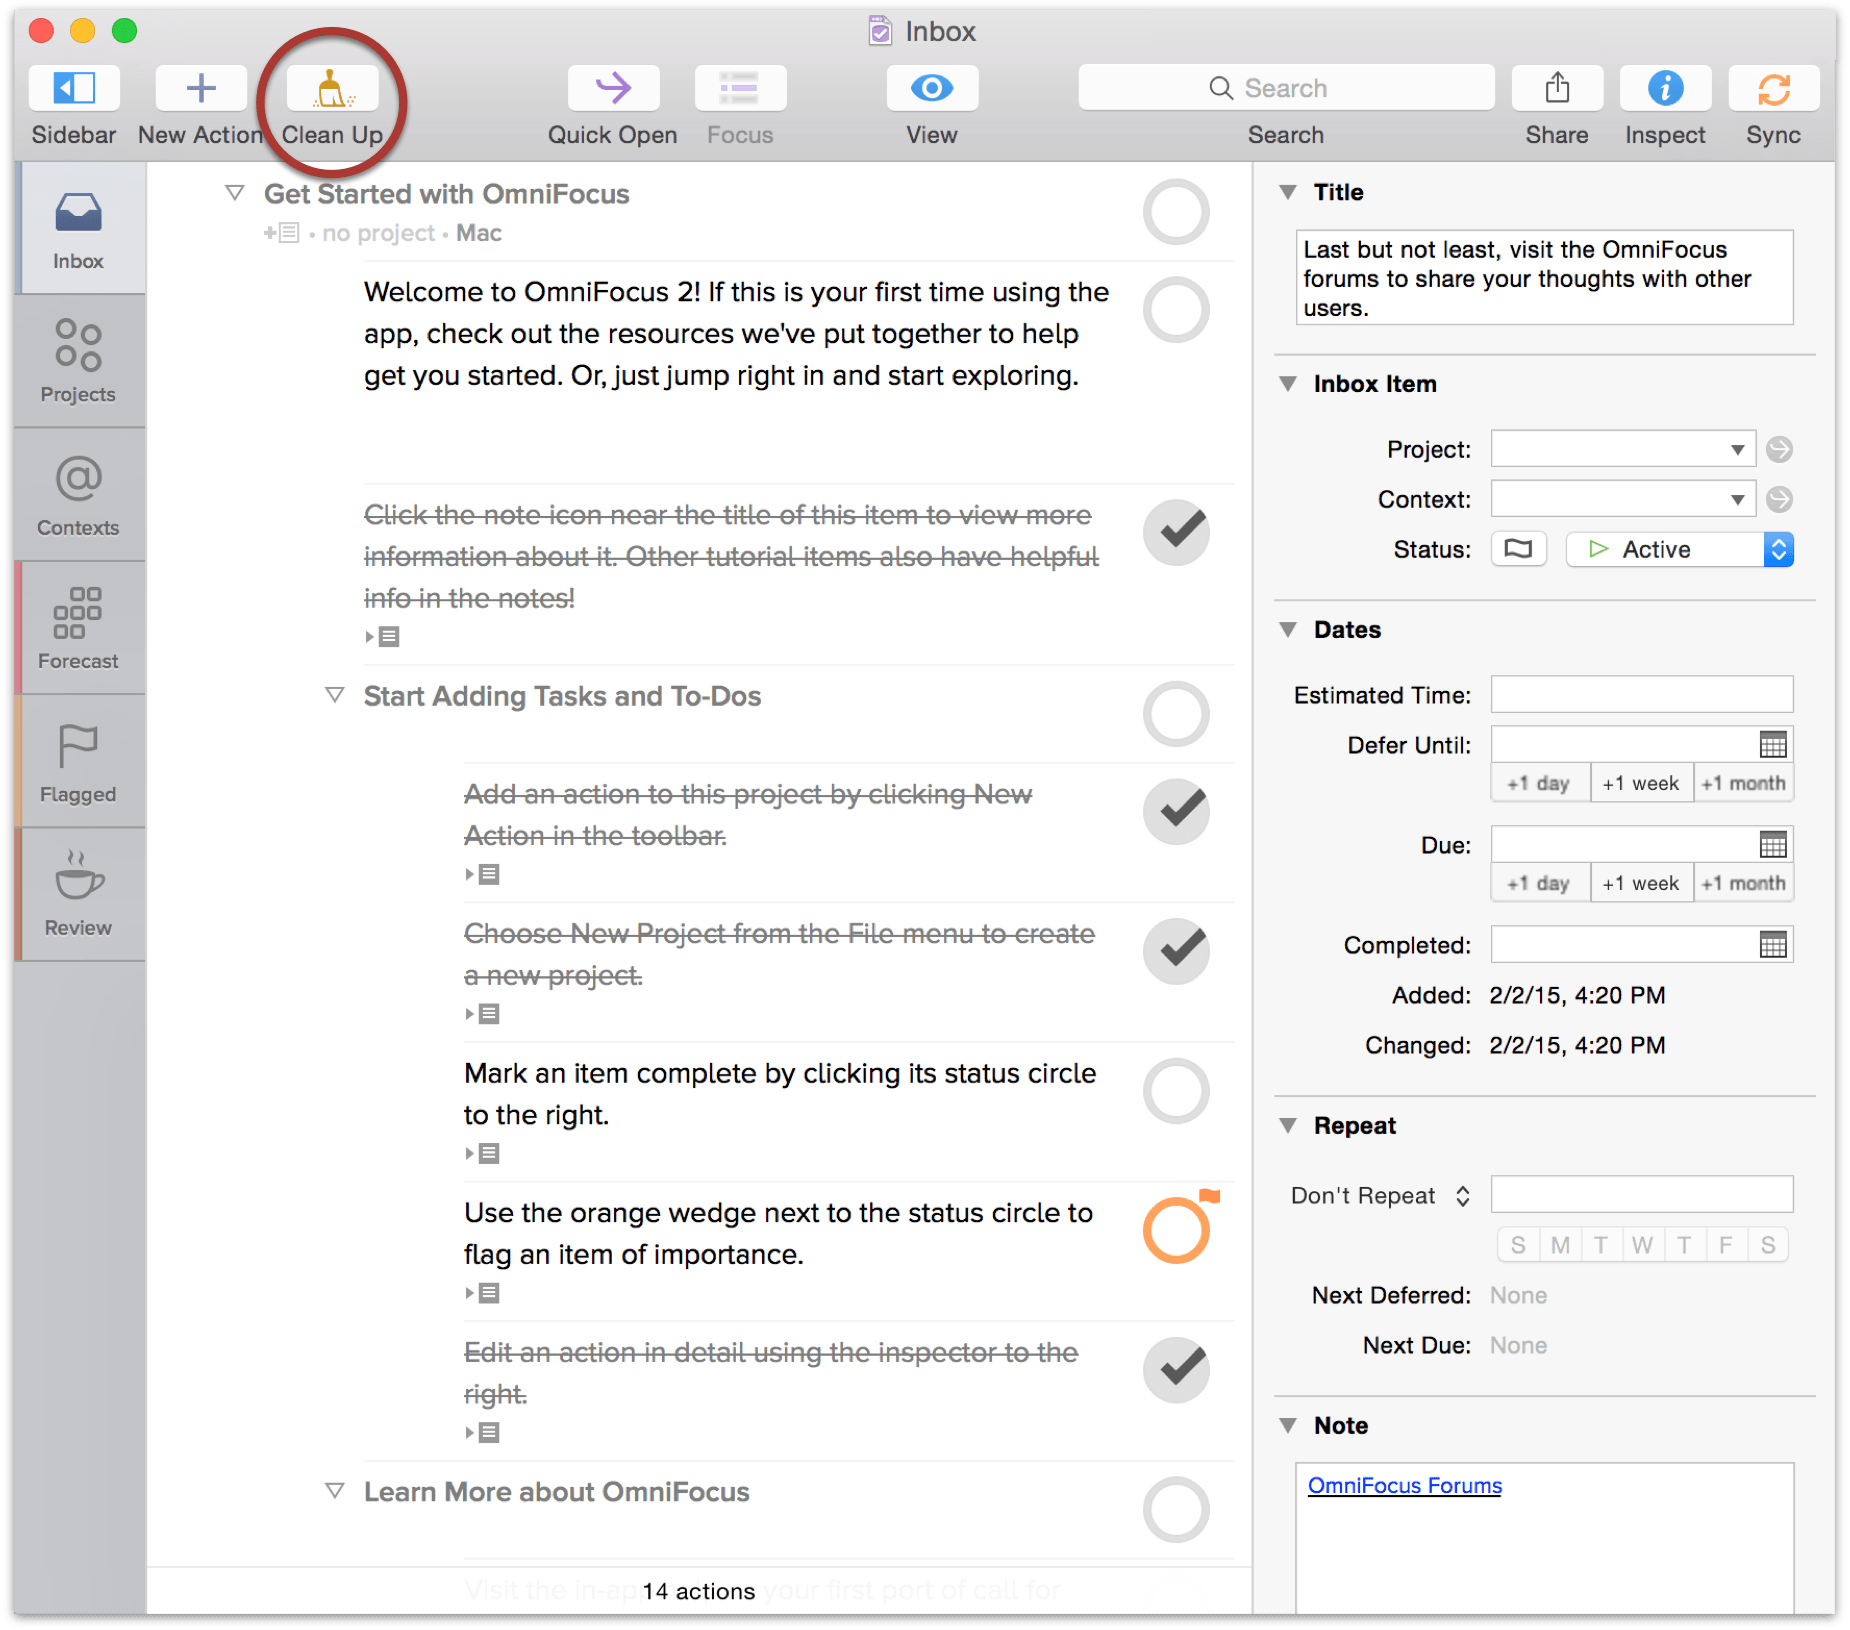Collapse the Title inspector section
This screenshot has width=1850, height=1630.
click(1288, 192)
